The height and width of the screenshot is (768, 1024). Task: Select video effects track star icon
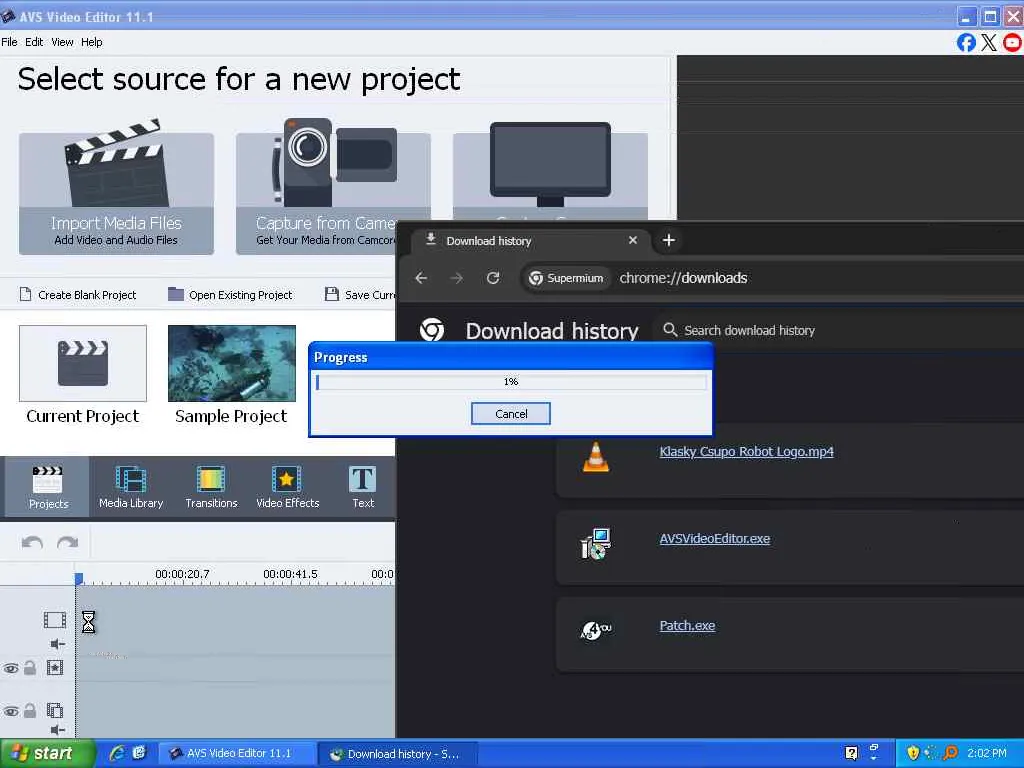tap(55, 668)
